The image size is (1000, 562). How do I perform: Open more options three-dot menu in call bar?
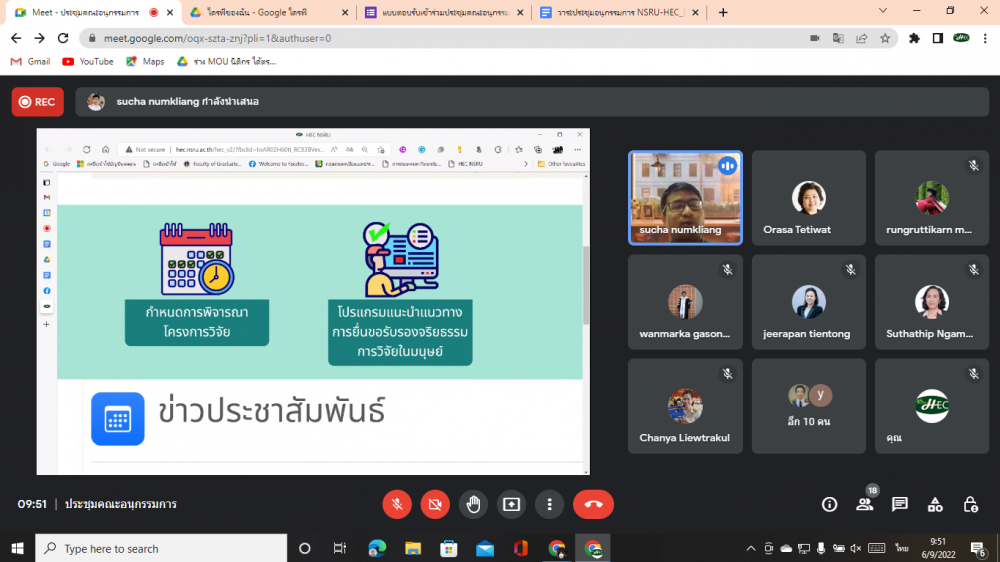(x=550, y=504)
